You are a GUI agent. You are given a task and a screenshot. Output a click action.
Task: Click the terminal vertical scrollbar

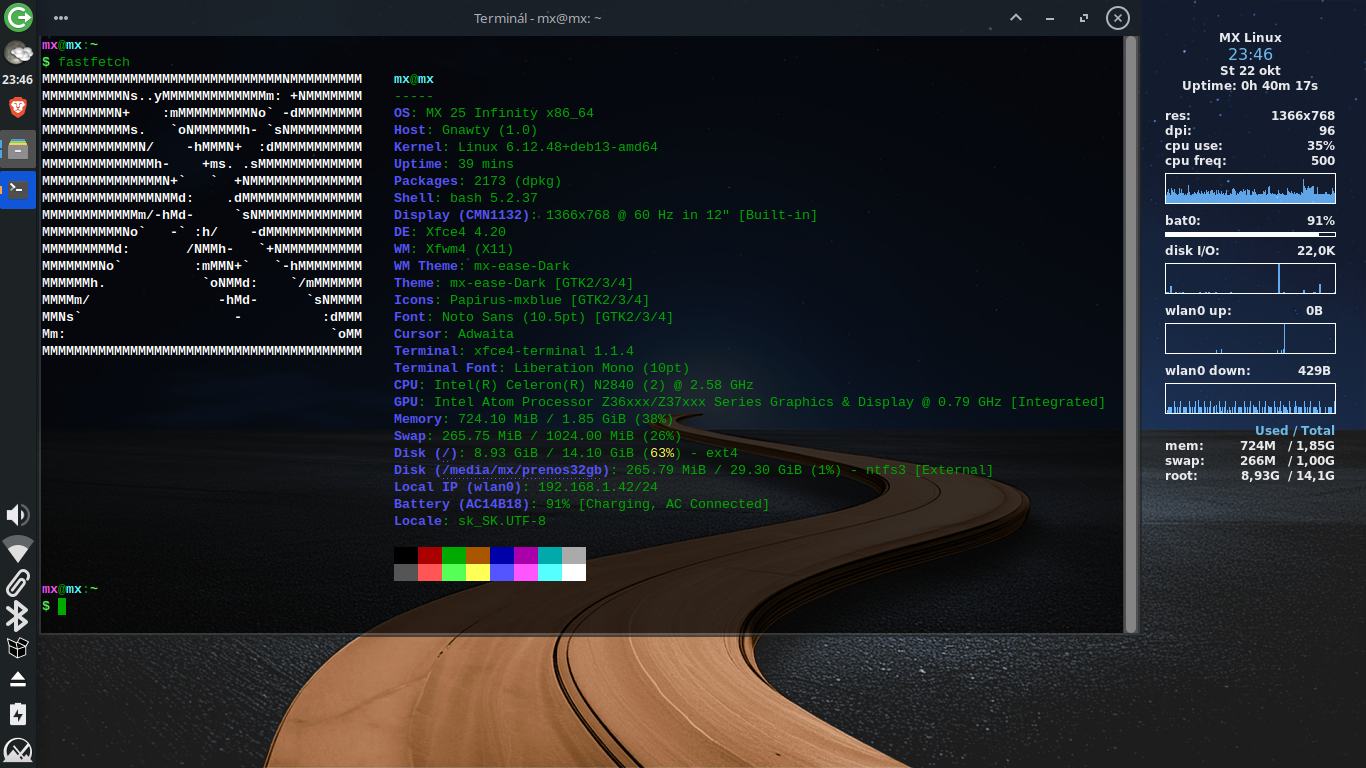click(1131, 334)
